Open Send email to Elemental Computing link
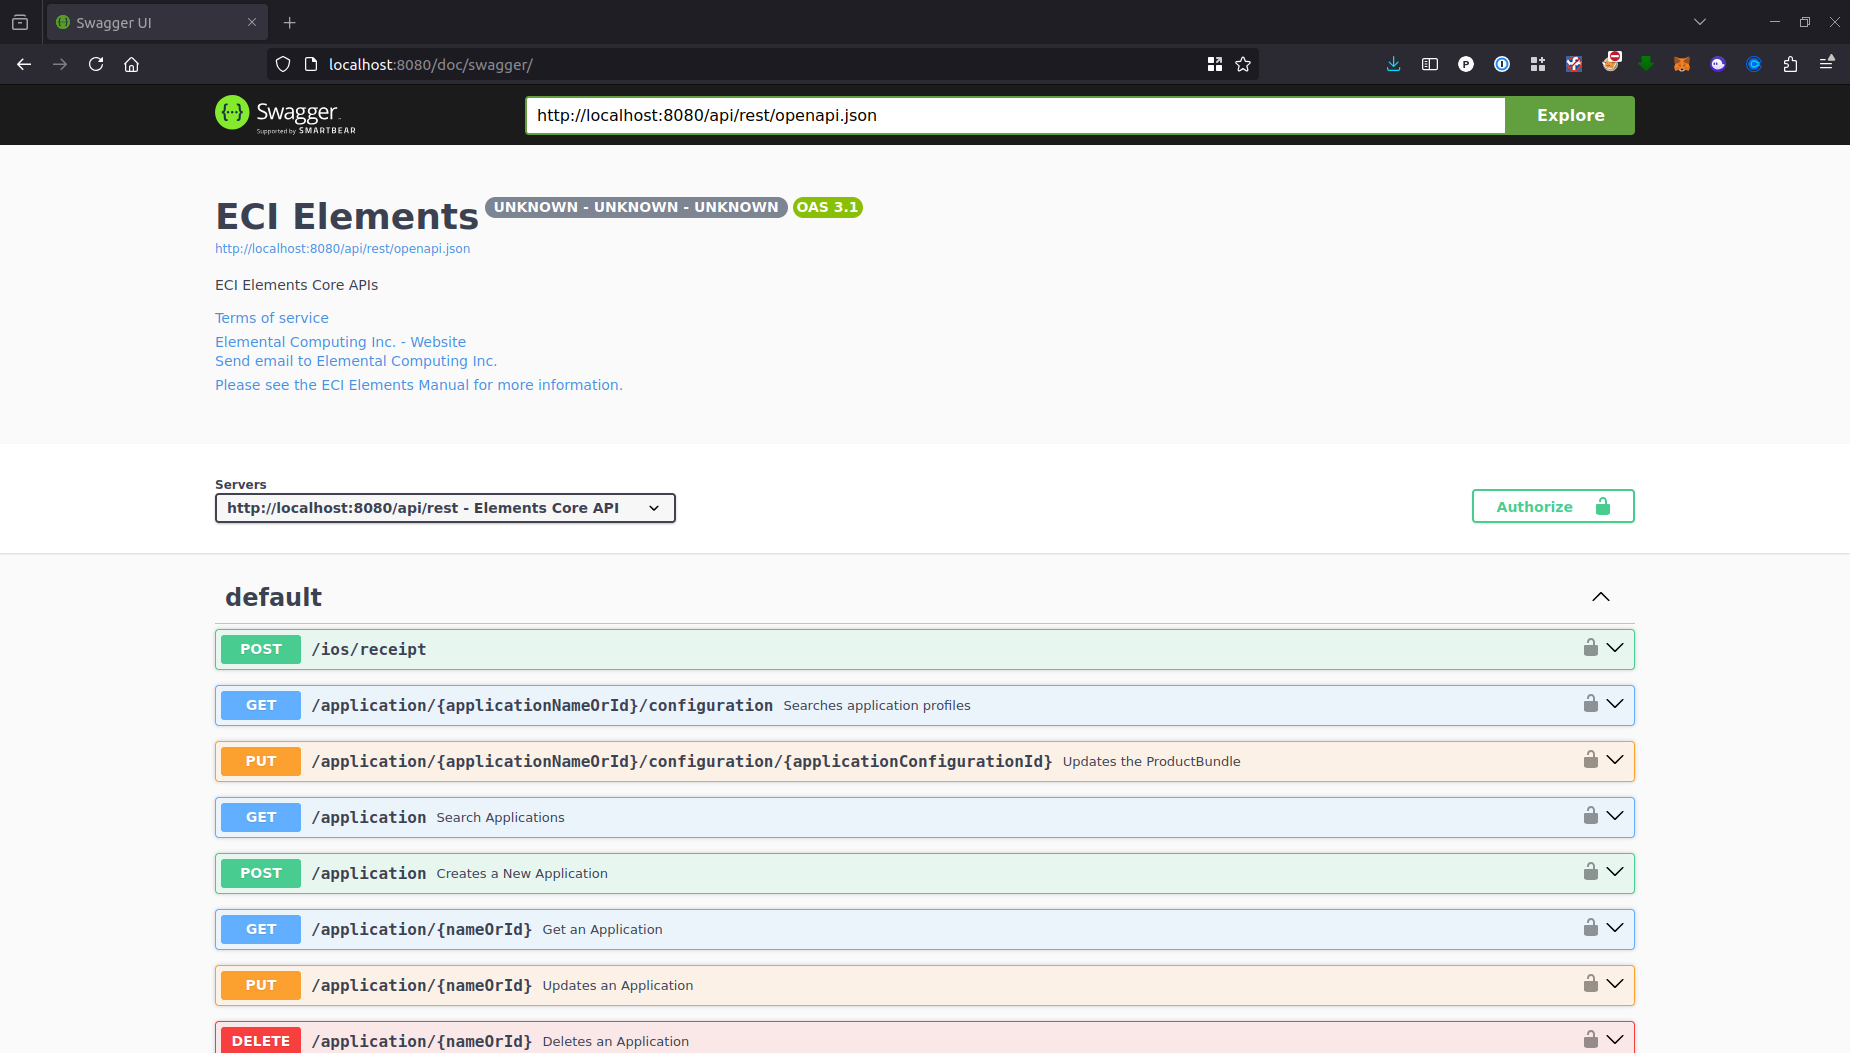This screenshot has width=1850, height=1053. (x=356, y=361)
